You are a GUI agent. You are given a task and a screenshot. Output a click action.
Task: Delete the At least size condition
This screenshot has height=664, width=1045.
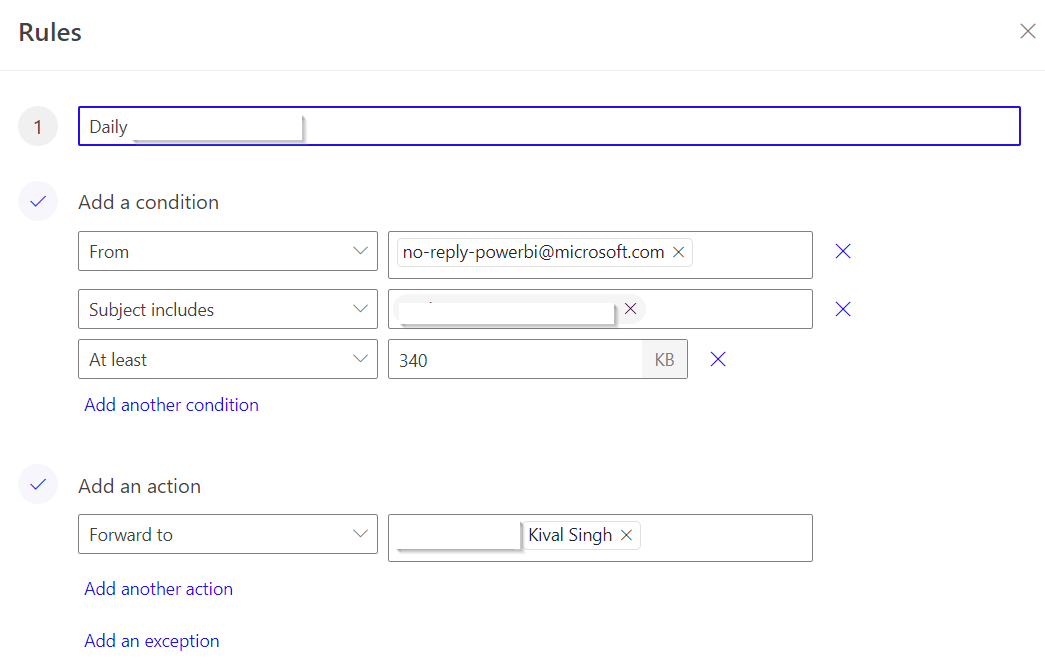click(718, 359)
